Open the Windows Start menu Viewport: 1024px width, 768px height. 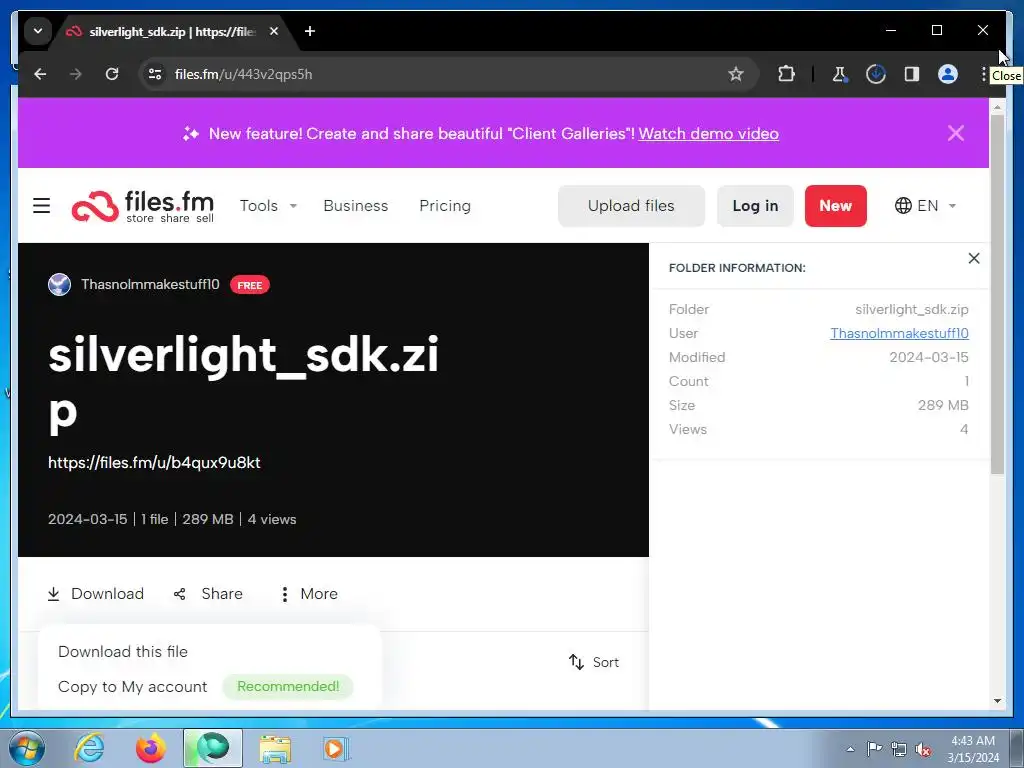[26, 748]
